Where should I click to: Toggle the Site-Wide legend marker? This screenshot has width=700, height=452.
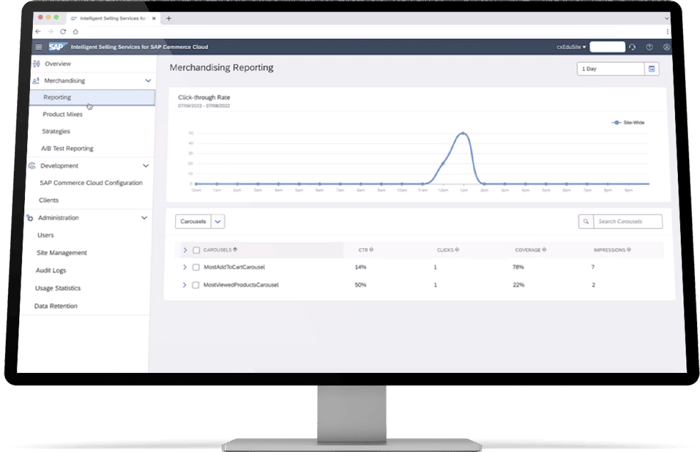(x=617, y=122)
